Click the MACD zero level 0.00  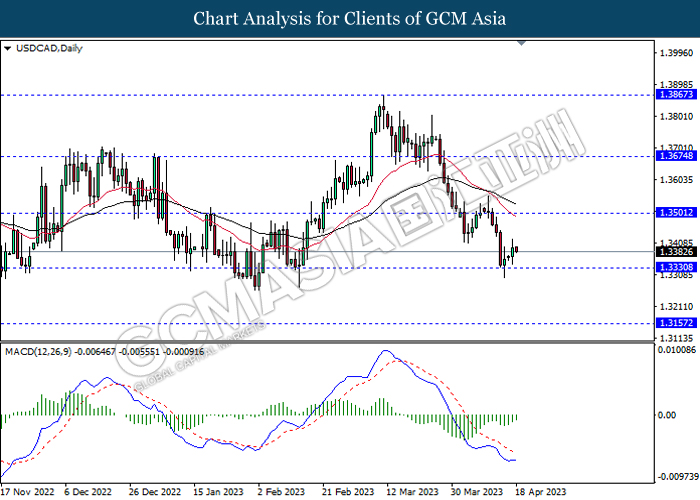pos(667,415)
